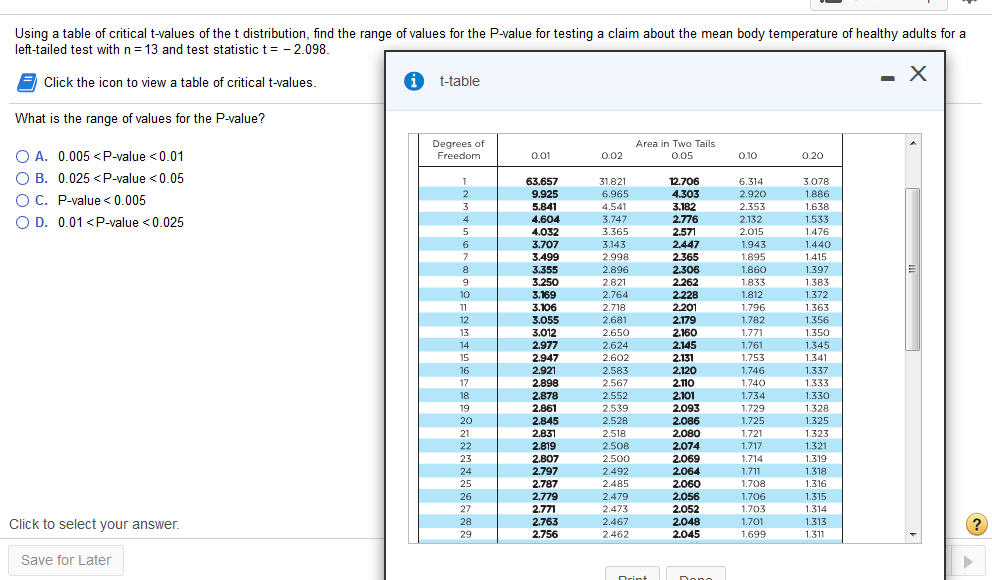Click the 'Click to select your answer' text
The width and height of the screenshot is (992, 580).
pos(94,524)
